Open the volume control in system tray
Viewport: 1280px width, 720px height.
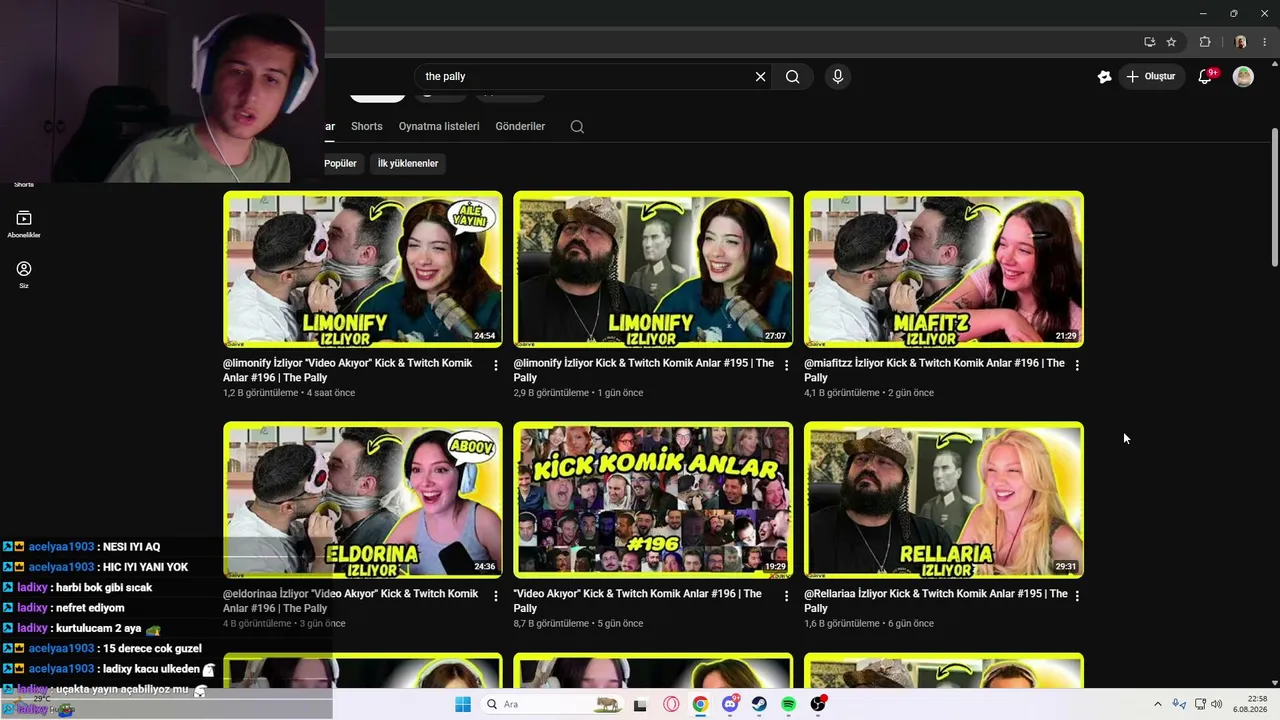point(1217,704)
